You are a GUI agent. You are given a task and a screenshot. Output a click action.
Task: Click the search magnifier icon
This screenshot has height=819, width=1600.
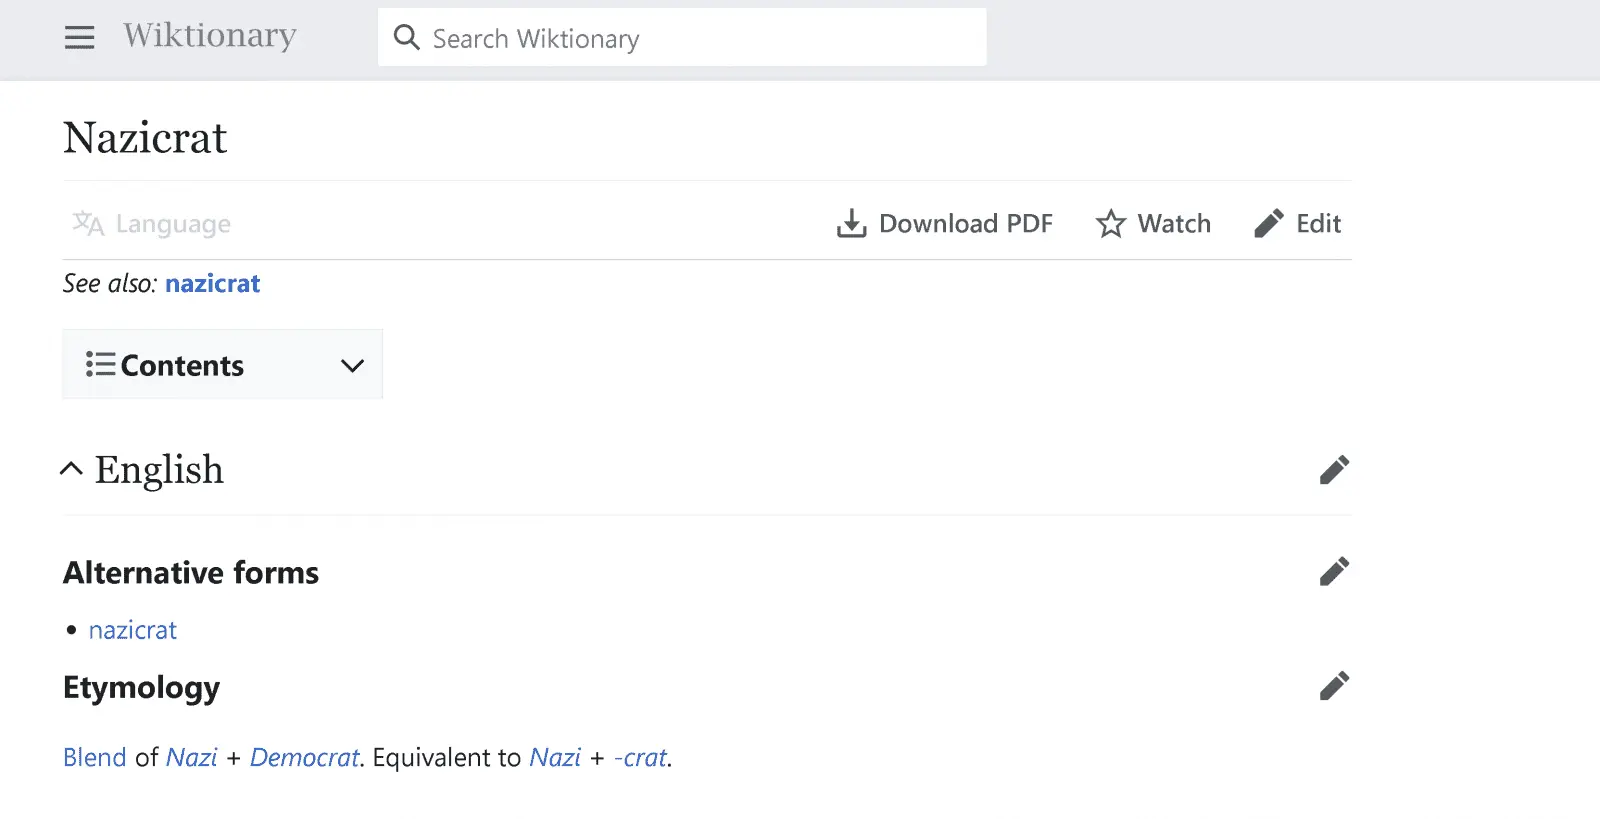[406, 38]
